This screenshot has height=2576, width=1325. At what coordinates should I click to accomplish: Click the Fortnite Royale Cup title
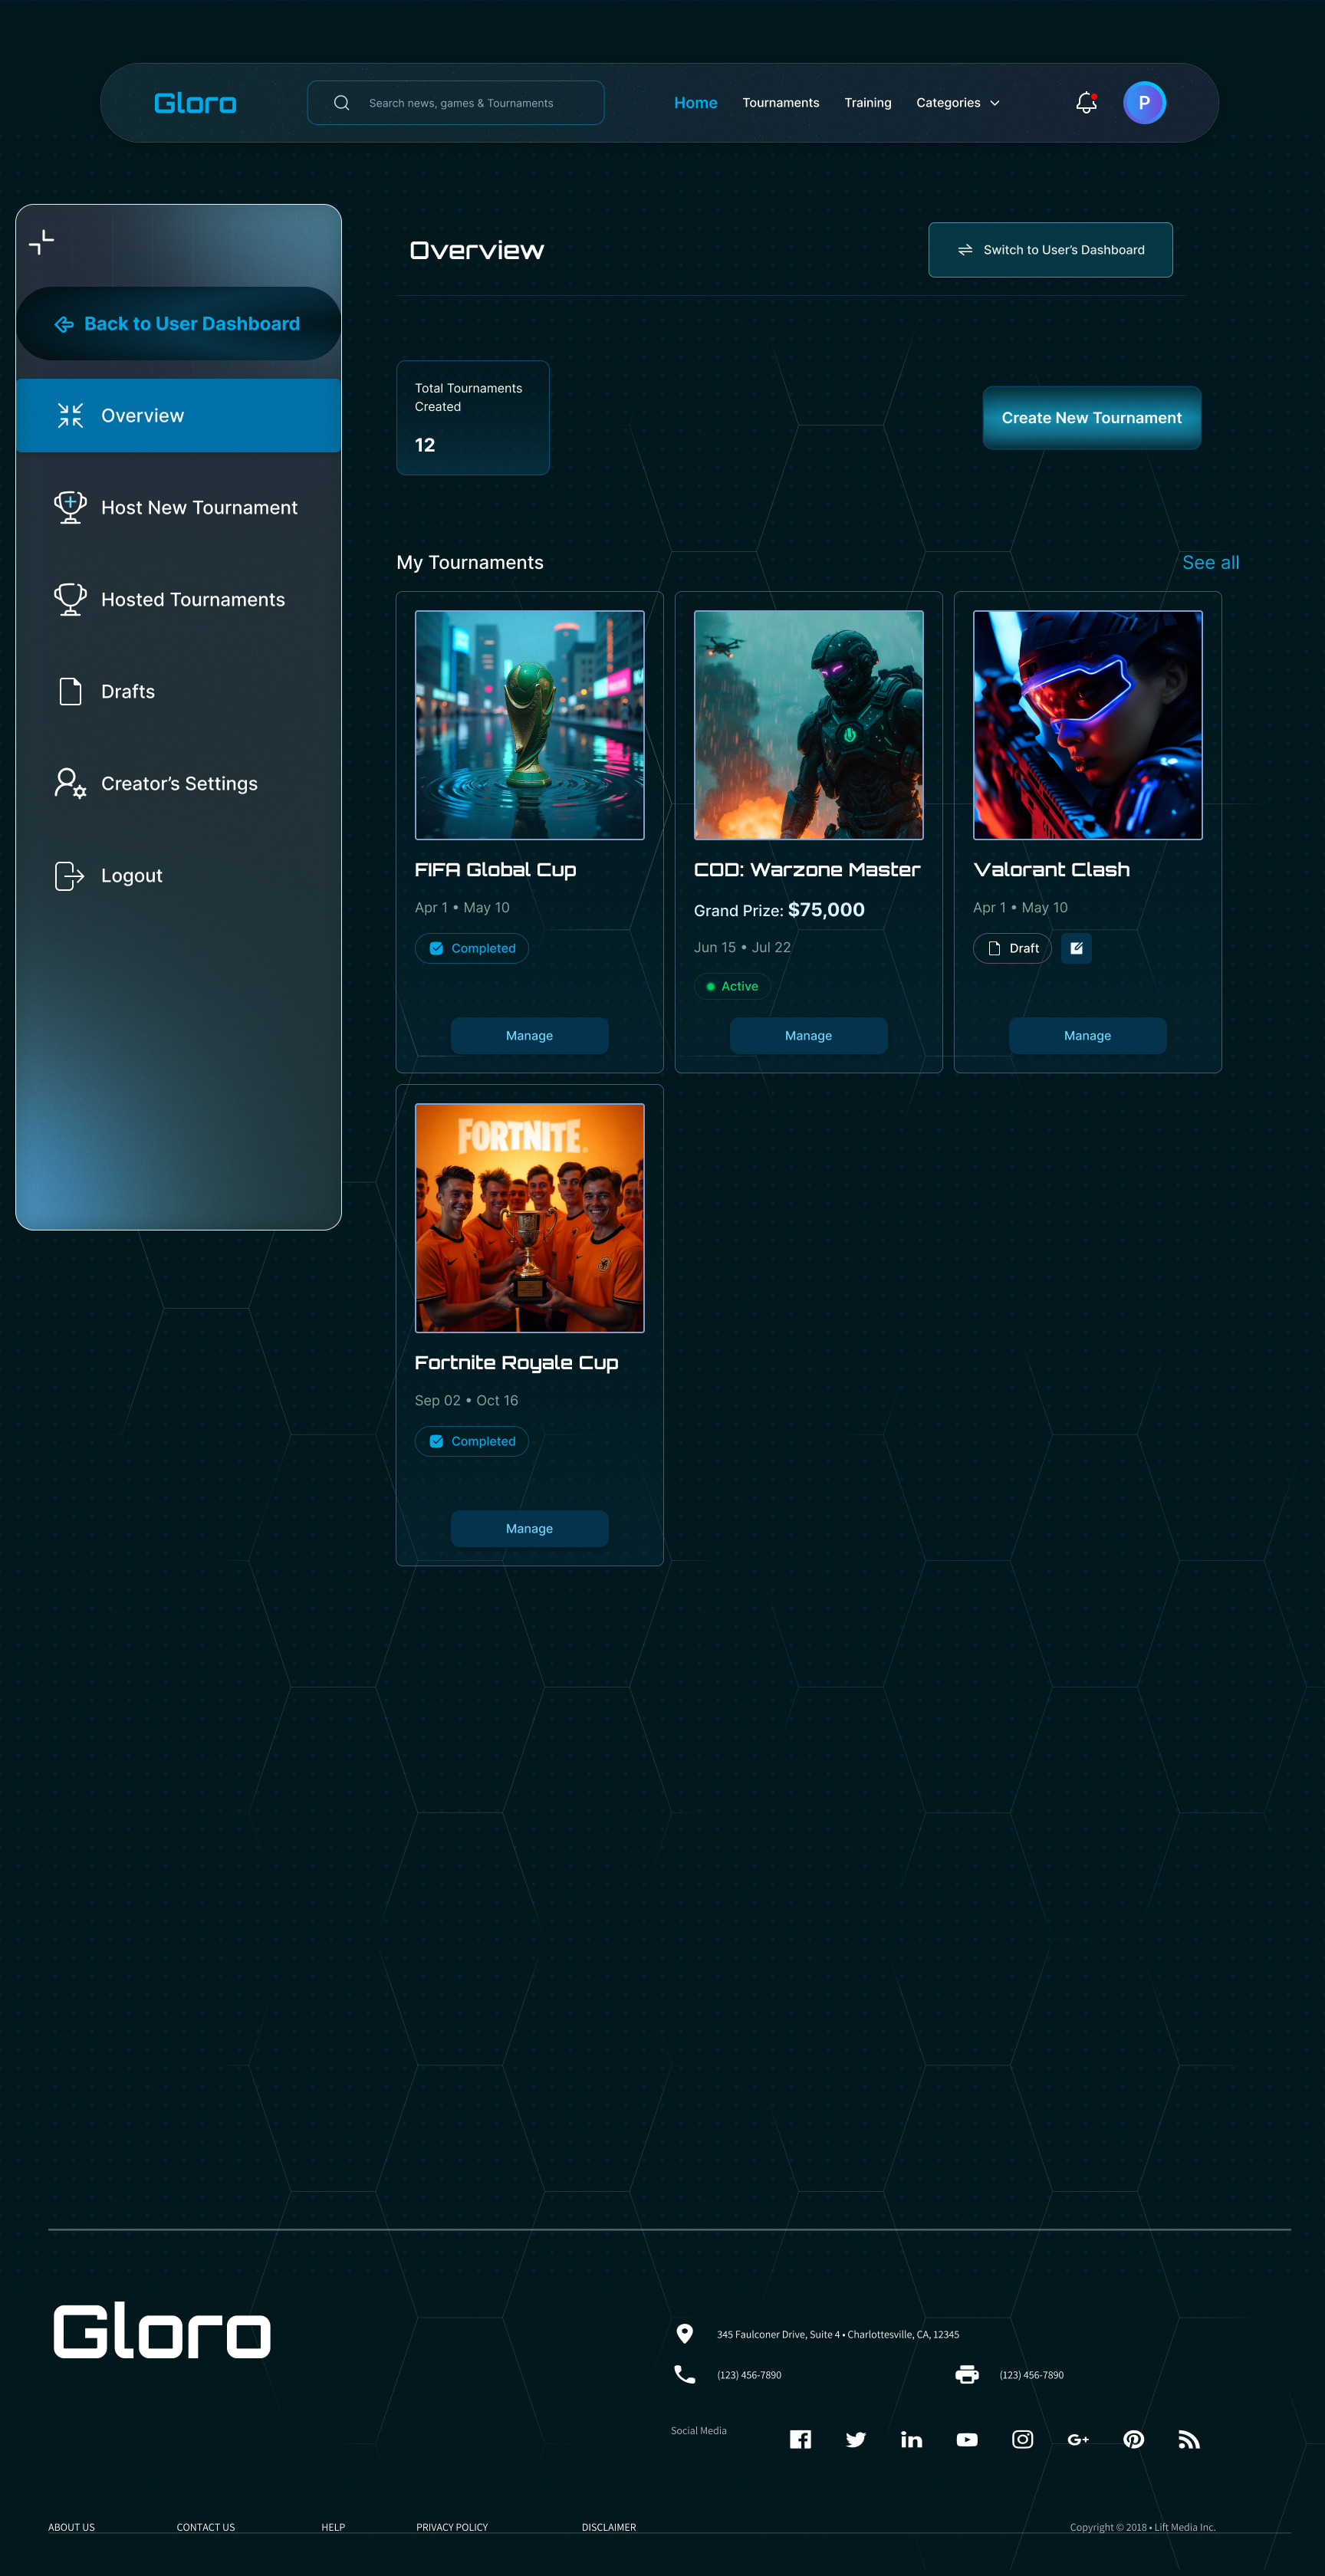(516, 1363)
